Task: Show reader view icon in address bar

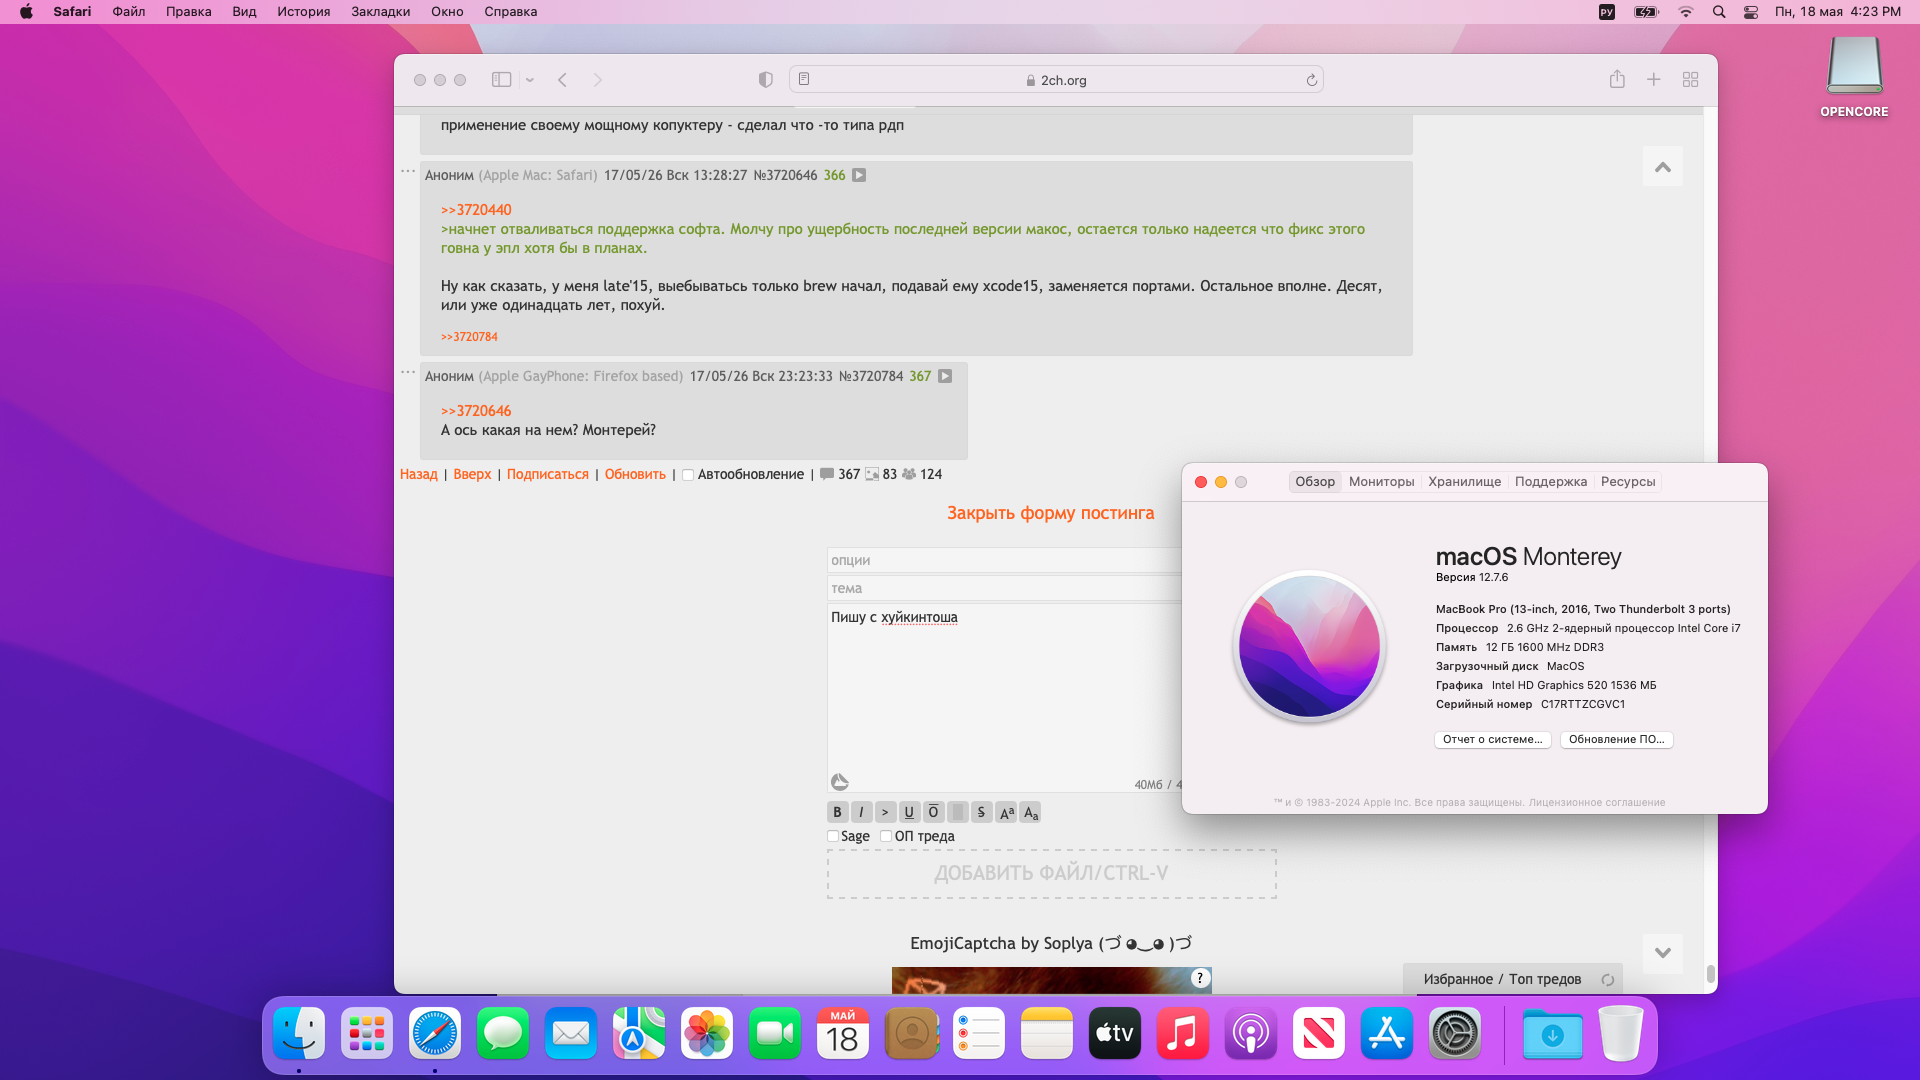Action: tap(804, 80)
